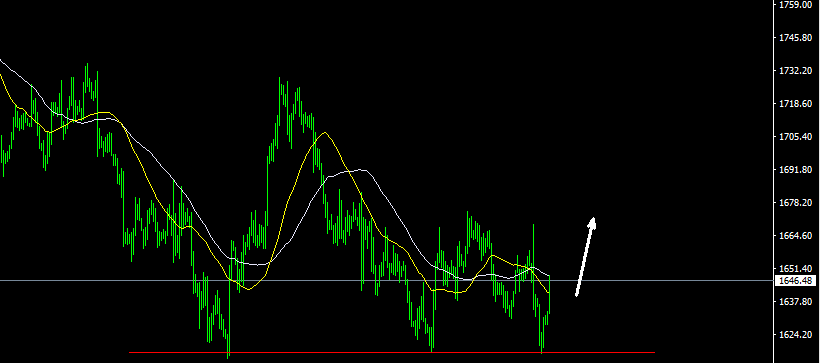Click the 1637.80 price scale label
821x363 pixels.
tap(795, 302)
